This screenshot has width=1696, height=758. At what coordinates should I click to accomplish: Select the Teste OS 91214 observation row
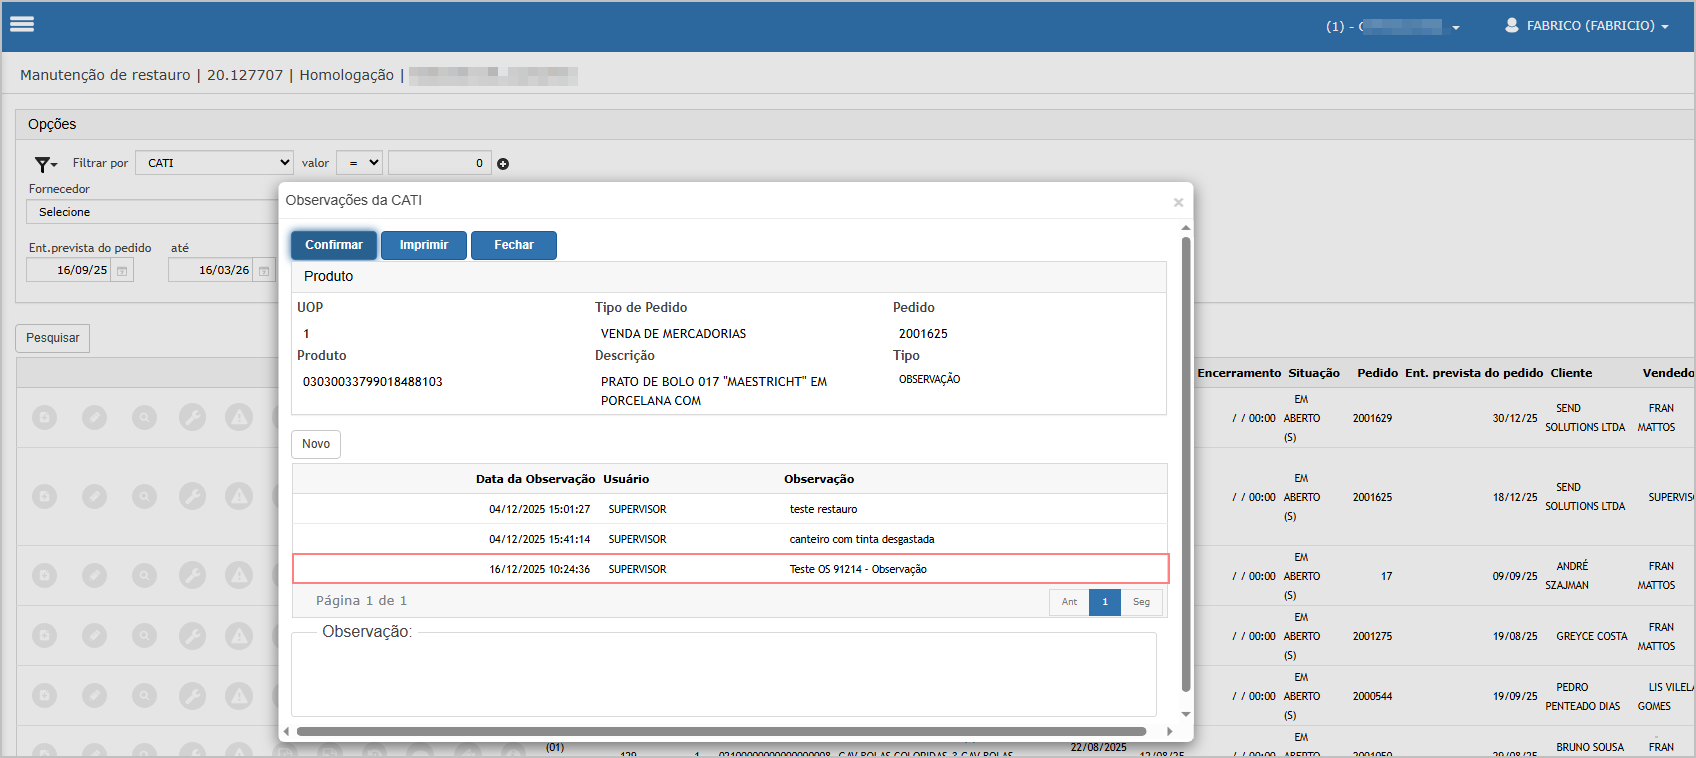tap(730, 569)
